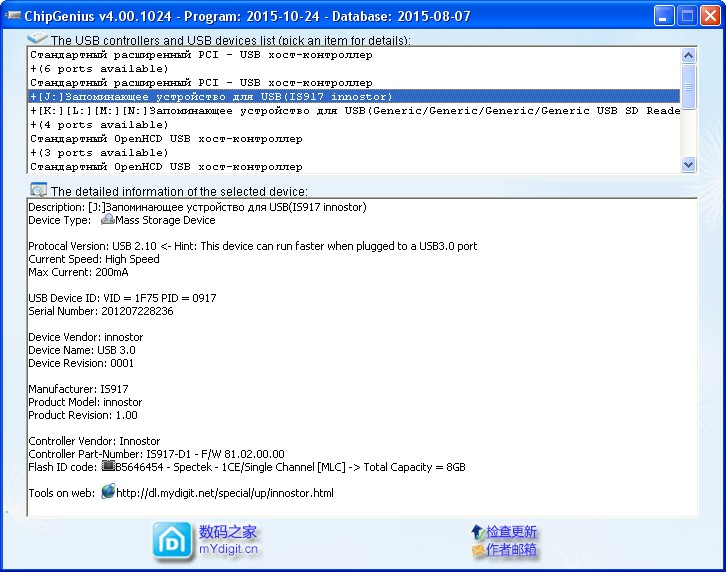This screenshot has width=726, height=572.
Task: Click the Product Revision: 1.00 line
Action: pos(83,415)
